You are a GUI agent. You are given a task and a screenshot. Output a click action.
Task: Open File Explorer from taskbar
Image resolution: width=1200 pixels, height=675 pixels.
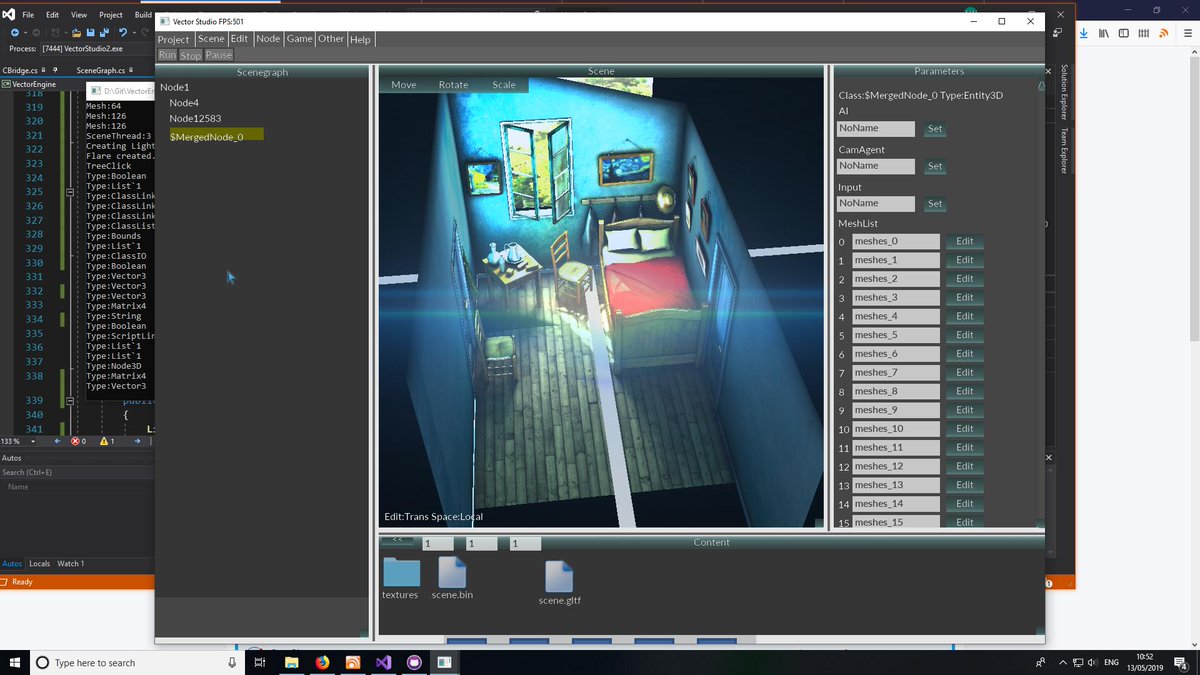pyautogui.click(x=291, y=662)
